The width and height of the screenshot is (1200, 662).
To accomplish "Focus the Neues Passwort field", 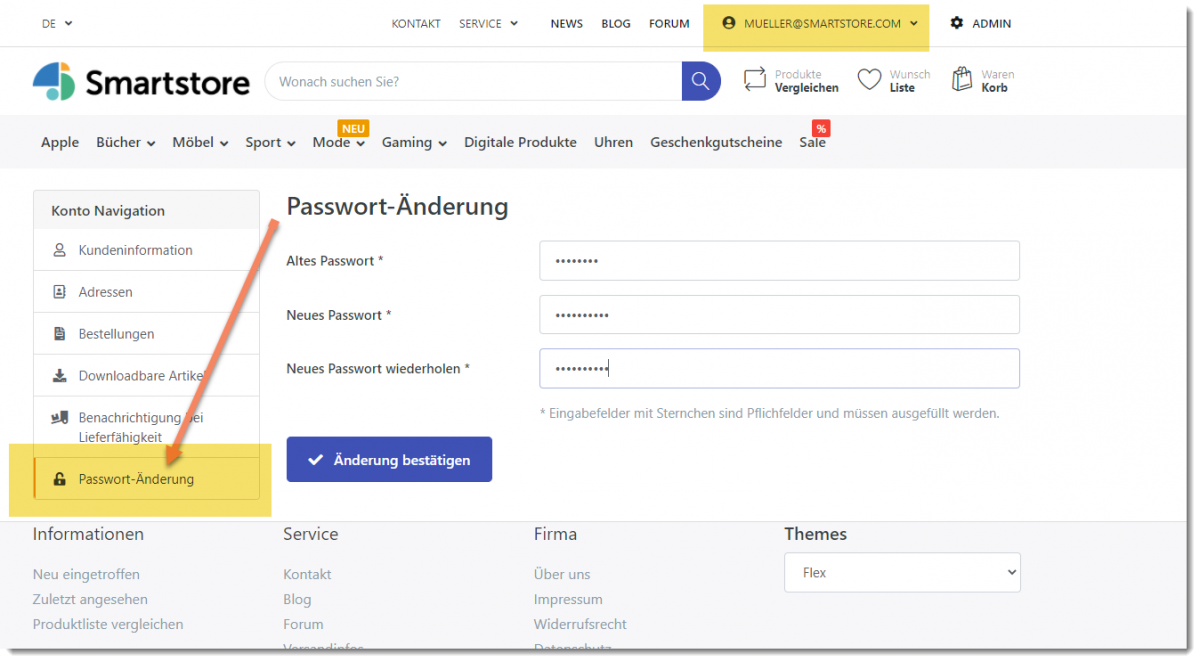I will pyautogui.click(x=779, y=315).
